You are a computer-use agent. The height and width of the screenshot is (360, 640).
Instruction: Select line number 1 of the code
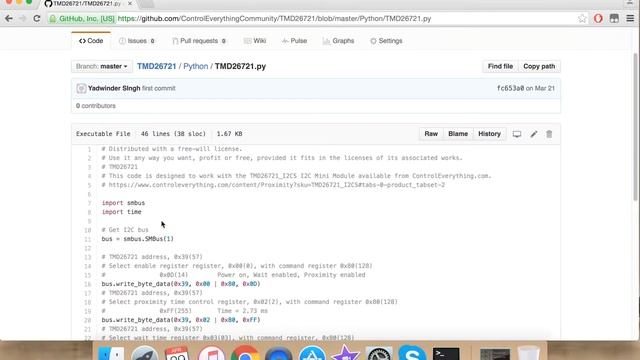click(89, 149)
